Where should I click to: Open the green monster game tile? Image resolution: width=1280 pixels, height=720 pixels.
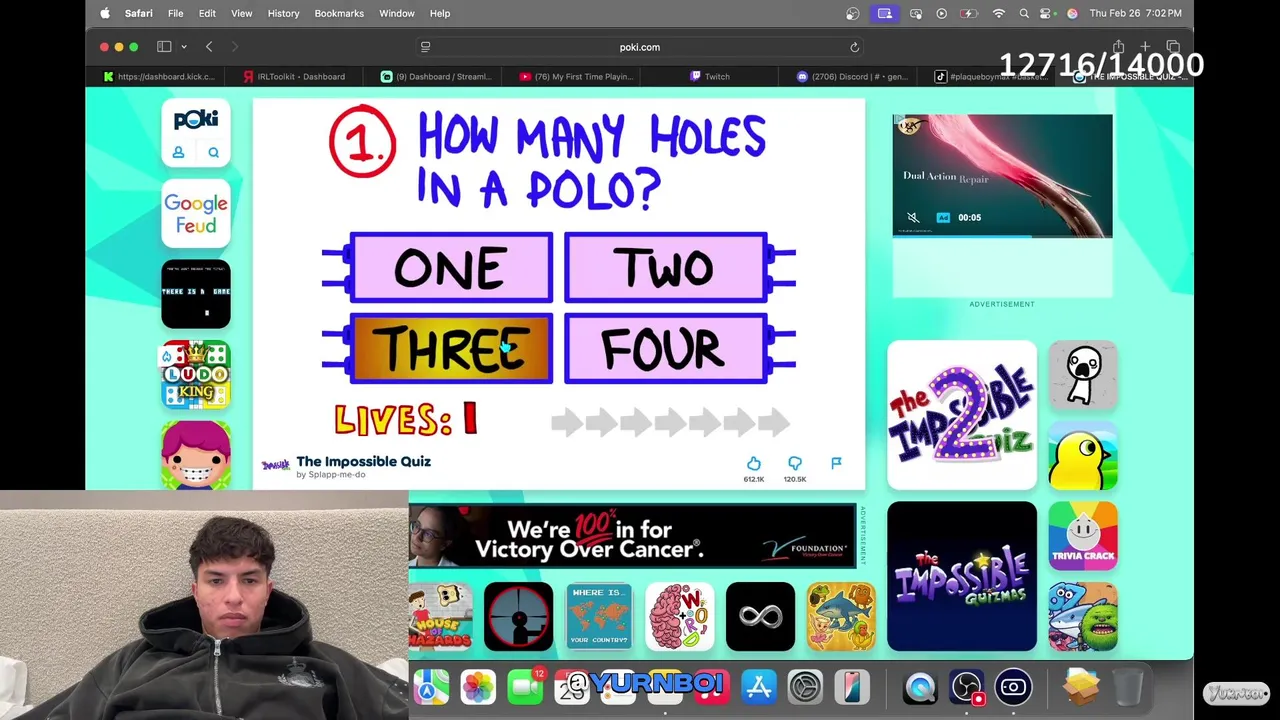point(1083,617)
